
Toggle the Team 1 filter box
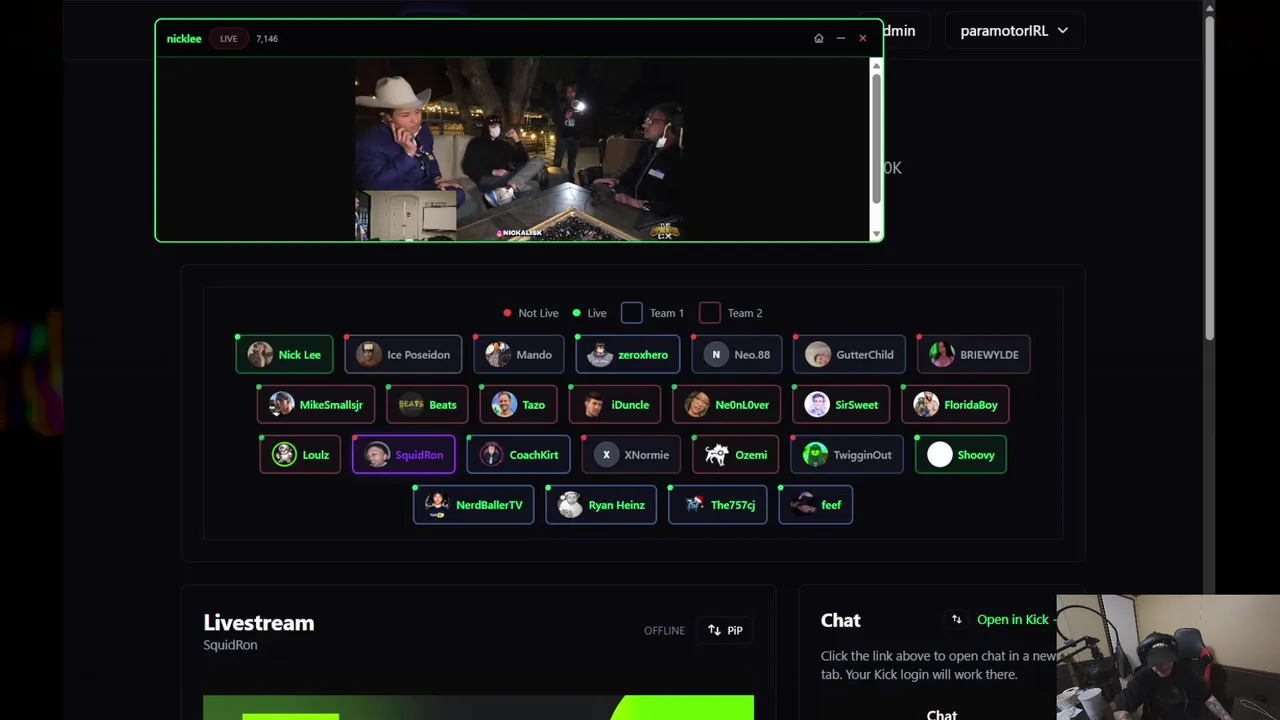632,313
